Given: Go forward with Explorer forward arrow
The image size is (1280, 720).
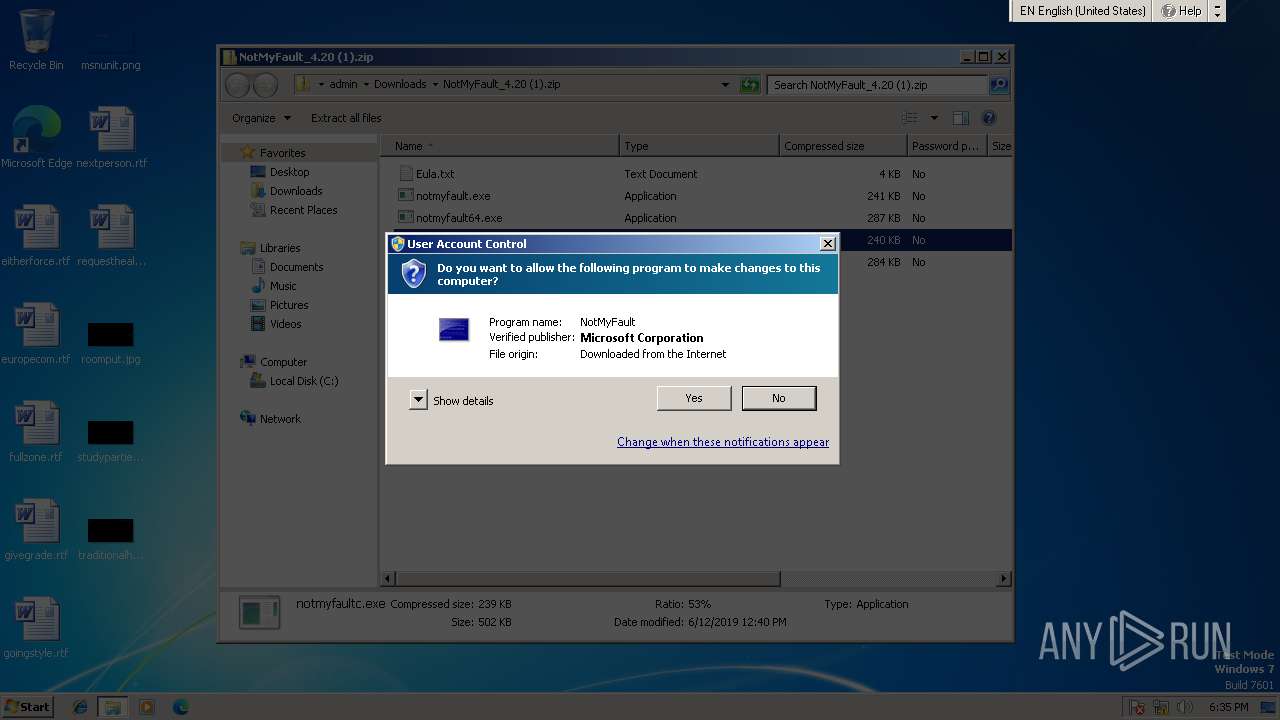Looking at the screenshot, I should (265, 85).
